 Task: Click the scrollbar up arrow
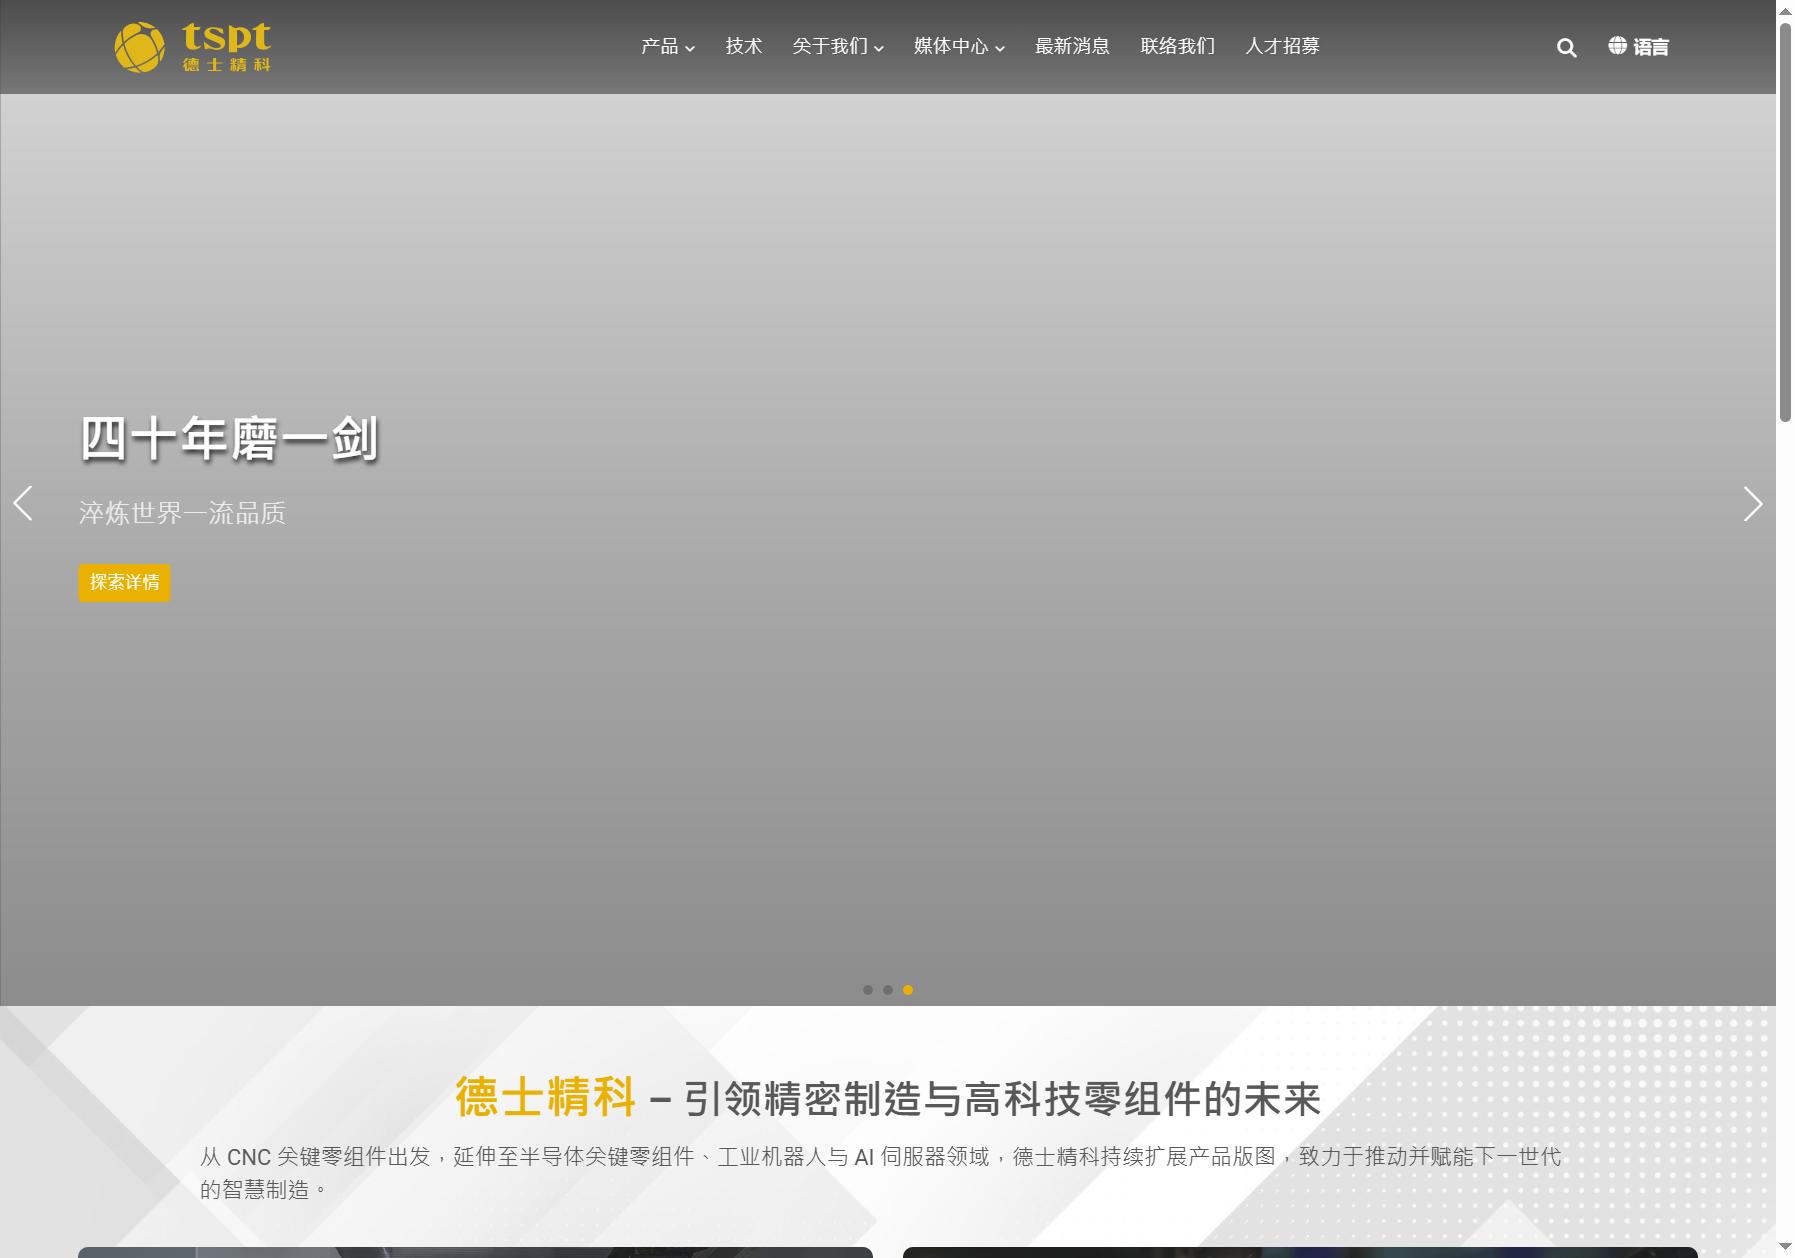point(1785,9)
